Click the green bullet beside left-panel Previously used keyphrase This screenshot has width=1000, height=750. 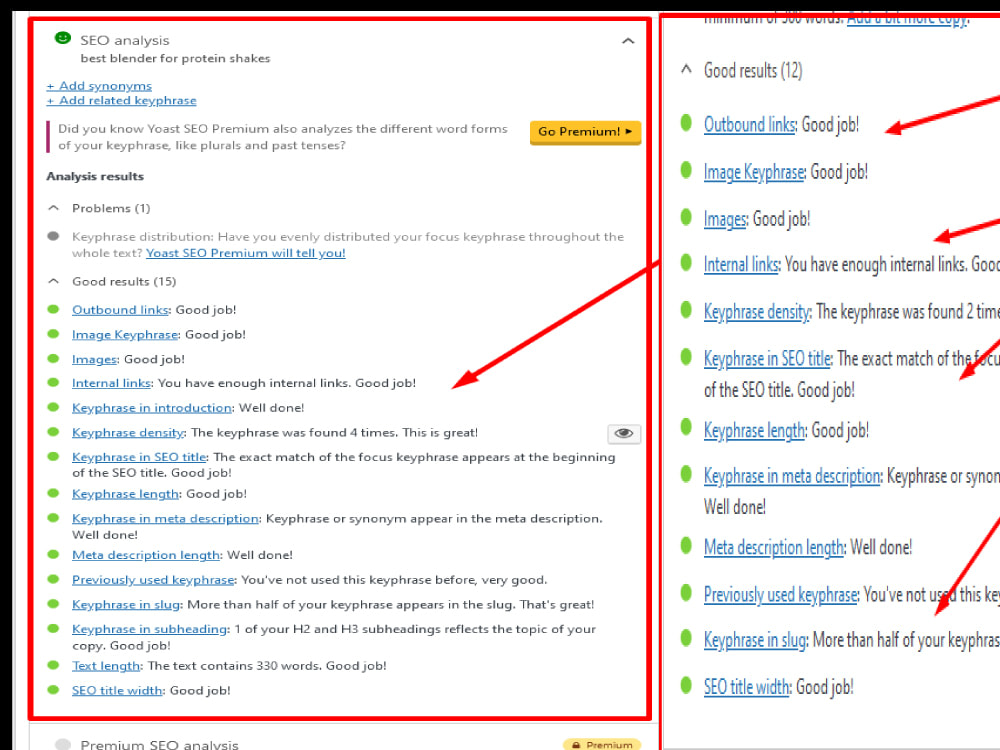click(x=54, y=580)
